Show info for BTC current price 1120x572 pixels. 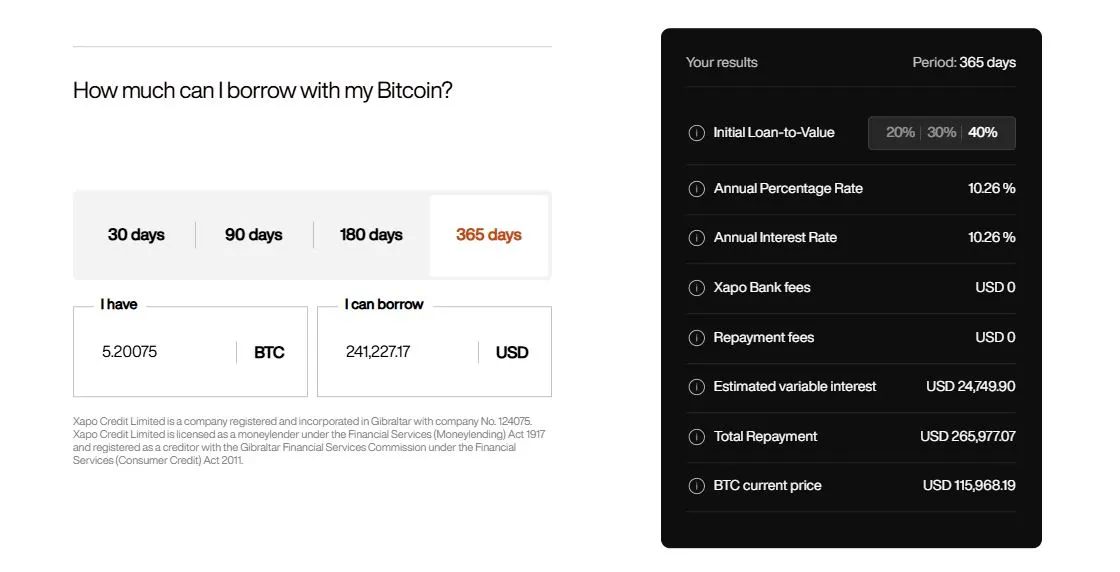point(697,486)
